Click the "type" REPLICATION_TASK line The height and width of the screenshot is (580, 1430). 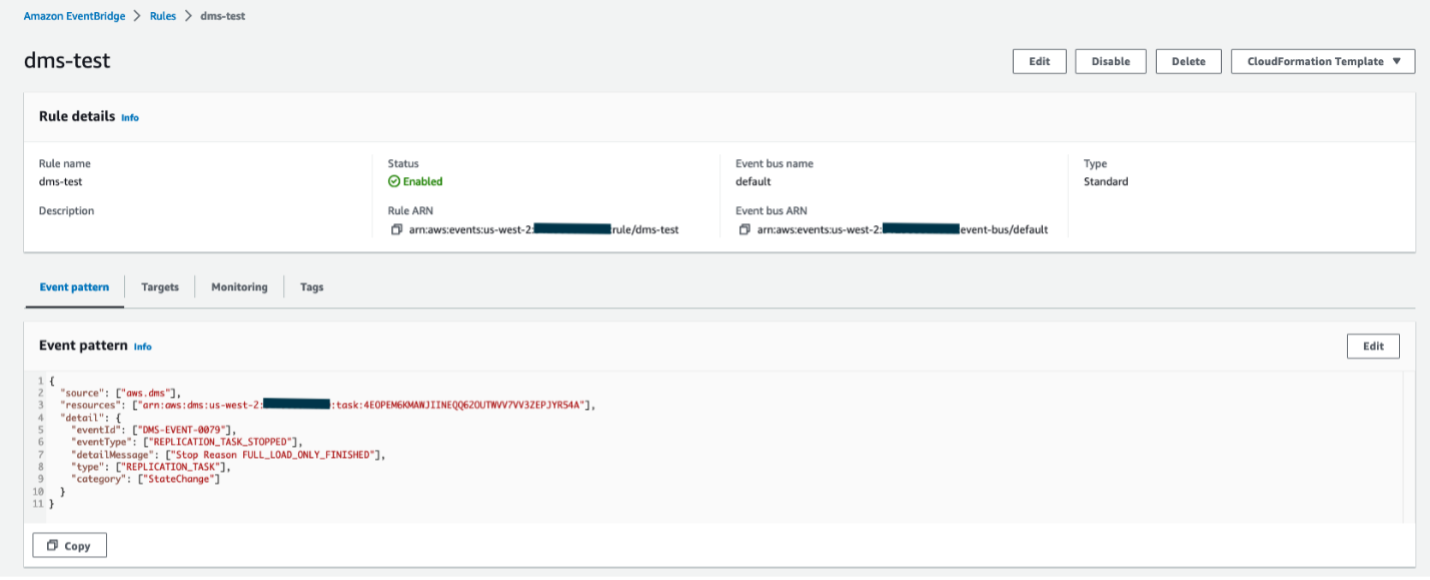coord(153,467)
